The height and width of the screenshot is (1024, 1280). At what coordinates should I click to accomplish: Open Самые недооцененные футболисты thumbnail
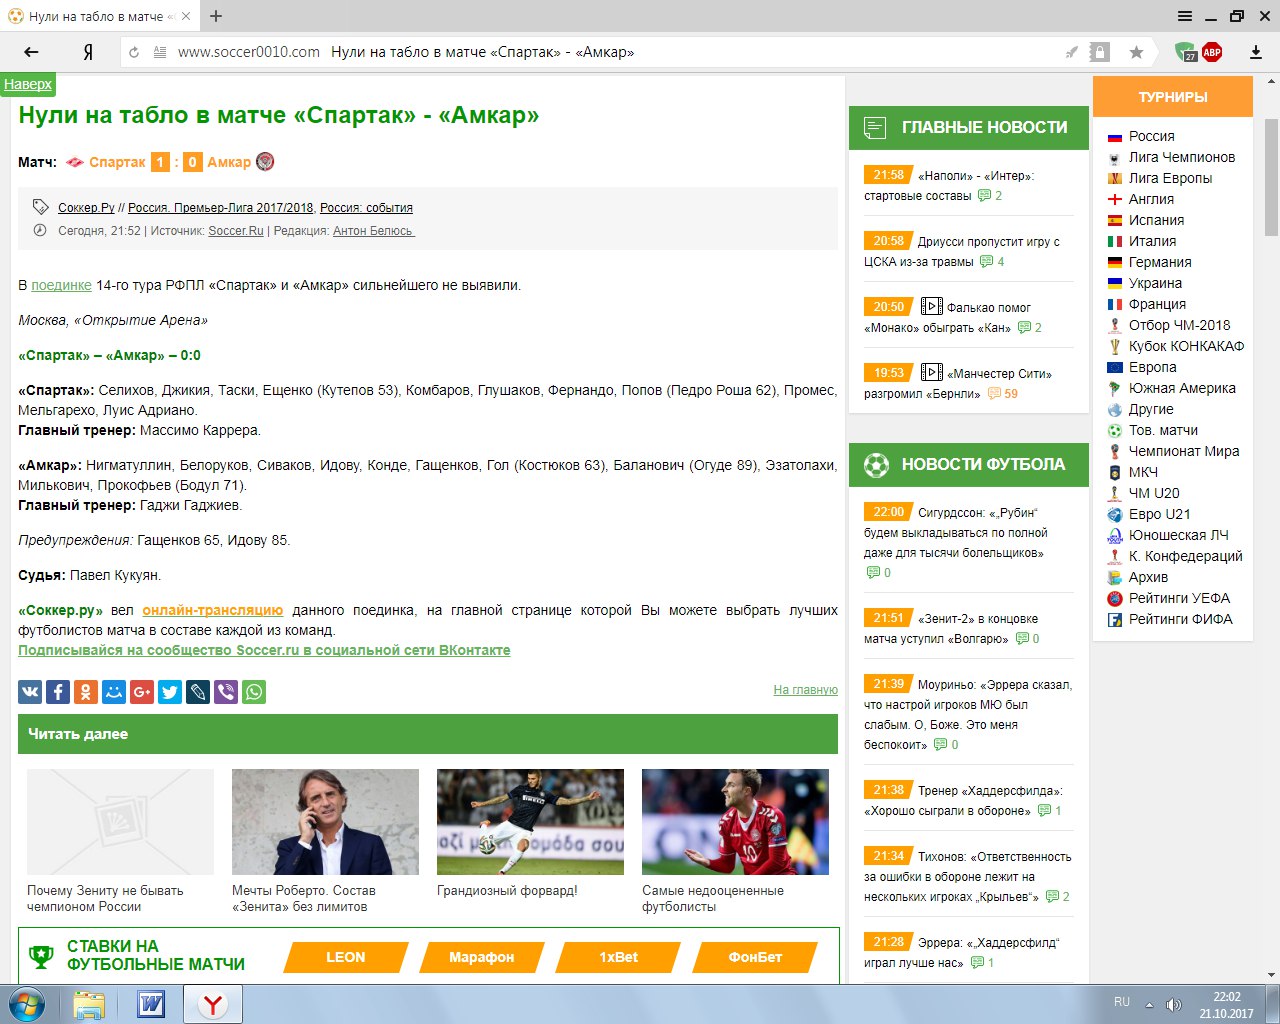pos(735,822)
